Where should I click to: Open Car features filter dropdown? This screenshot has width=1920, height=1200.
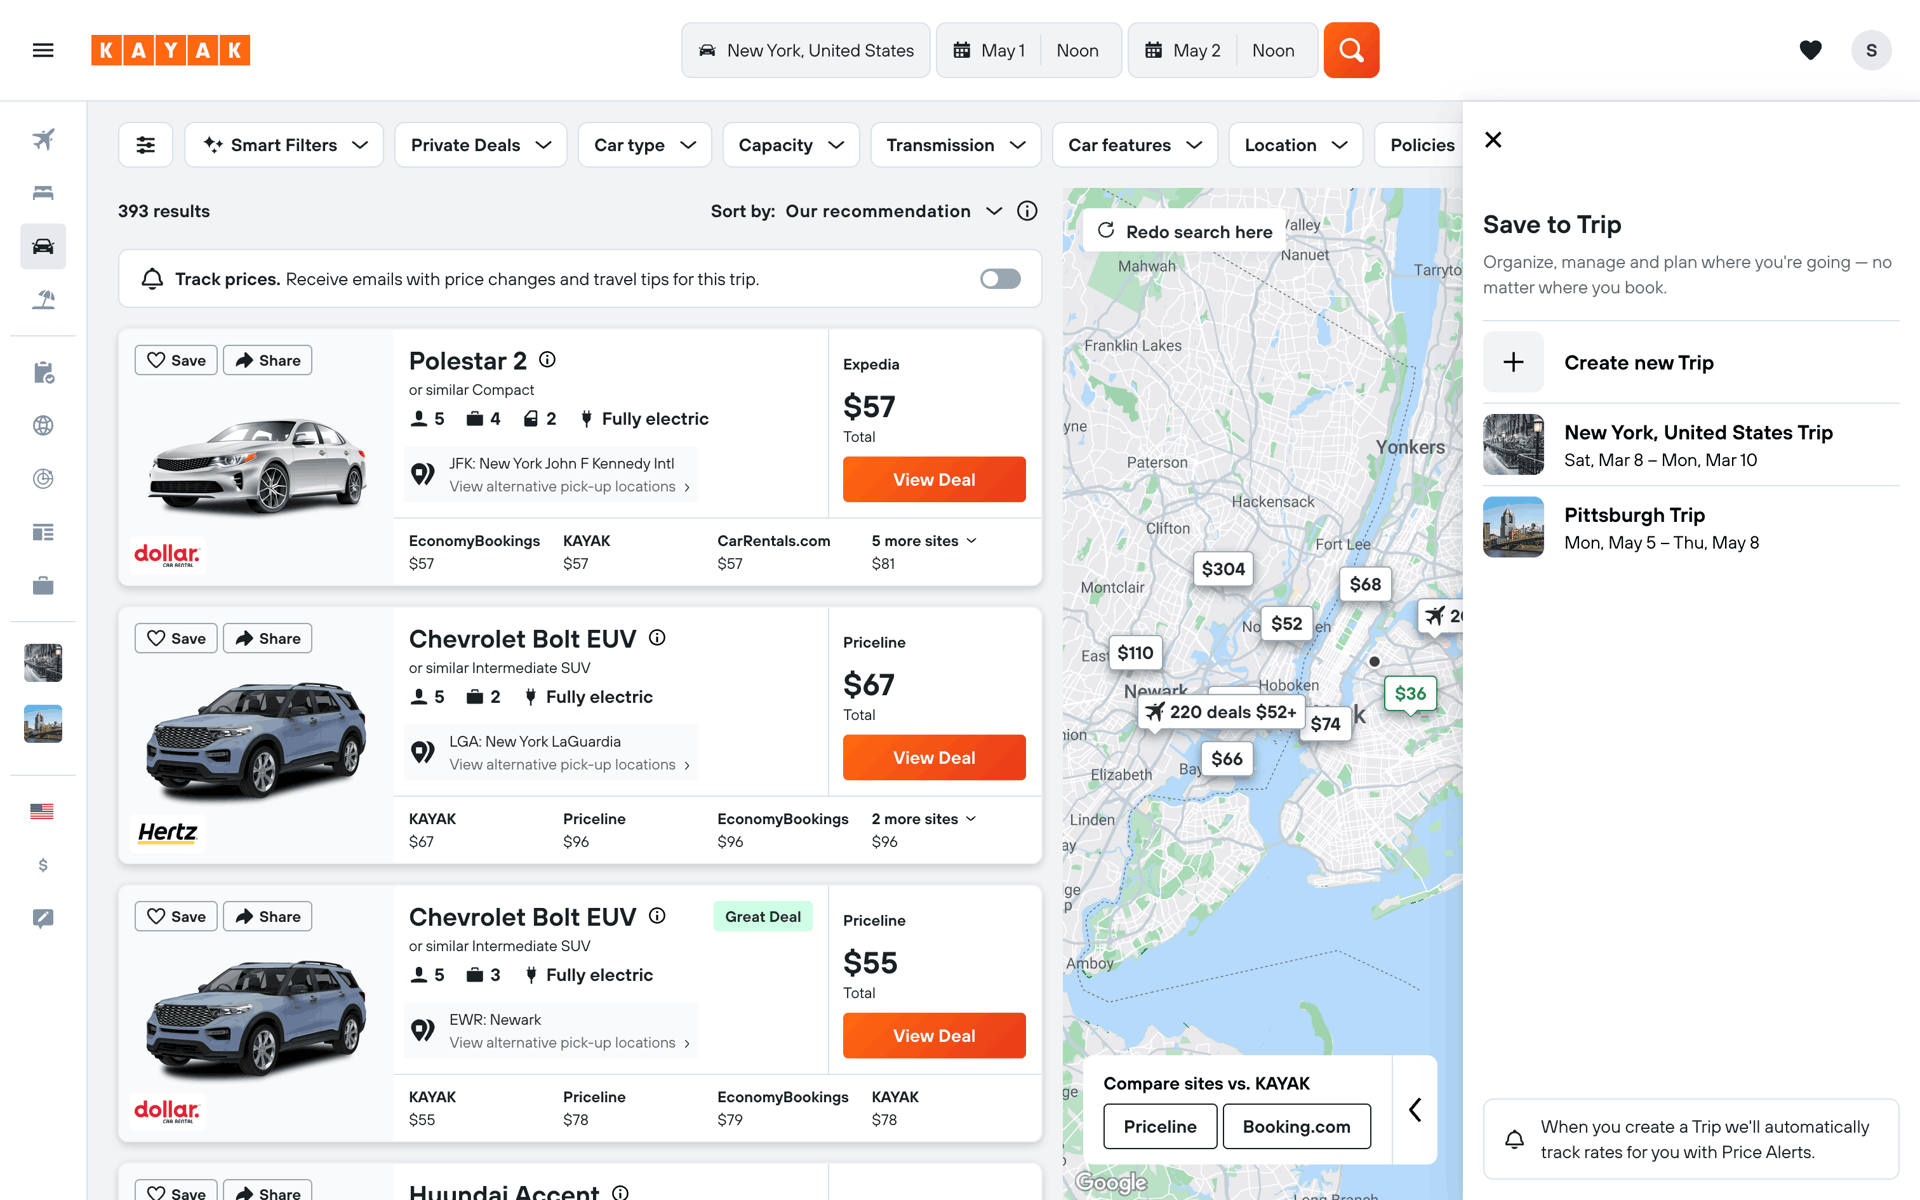click(1135, 145)
